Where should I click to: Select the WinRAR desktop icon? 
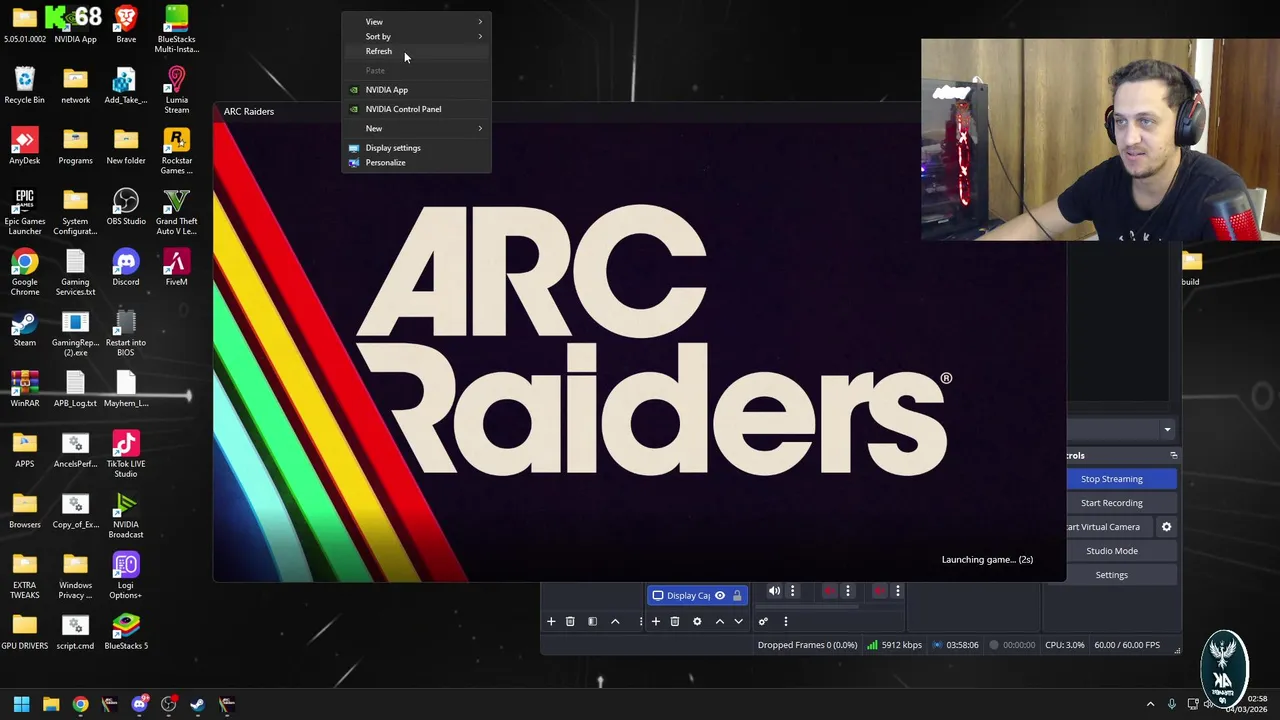[24, 389]
